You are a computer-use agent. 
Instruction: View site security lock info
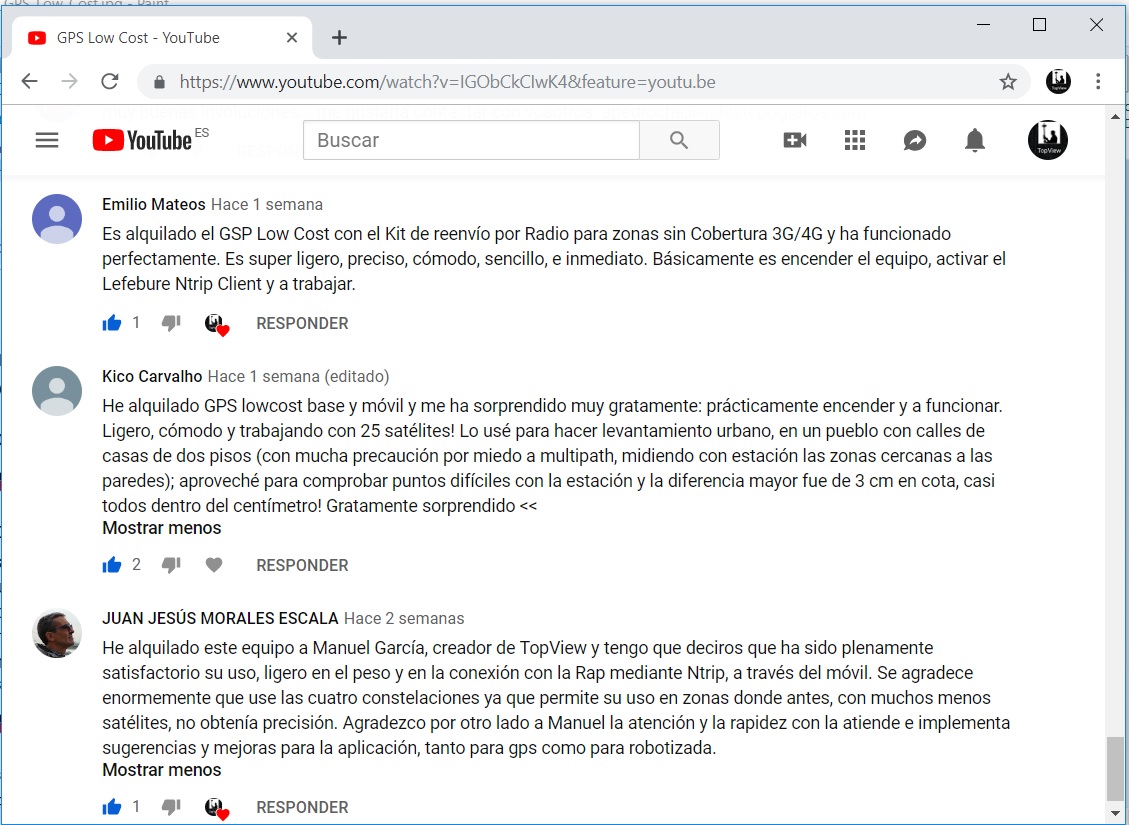(x=160, y=82)
